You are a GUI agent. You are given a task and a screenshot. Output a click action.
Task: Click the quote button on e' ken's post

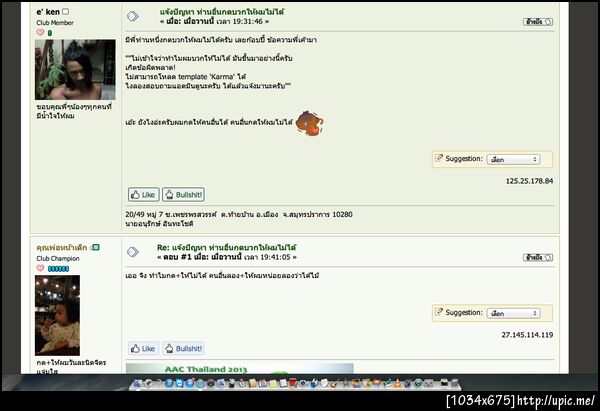coord(538,22)
